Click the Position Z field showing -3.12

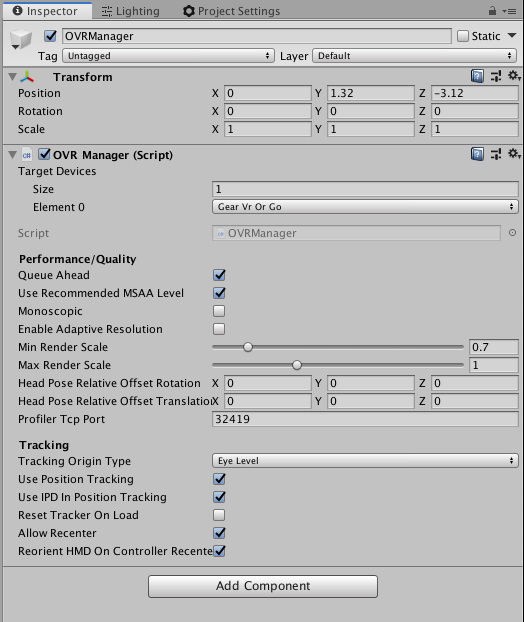point(475,93)
